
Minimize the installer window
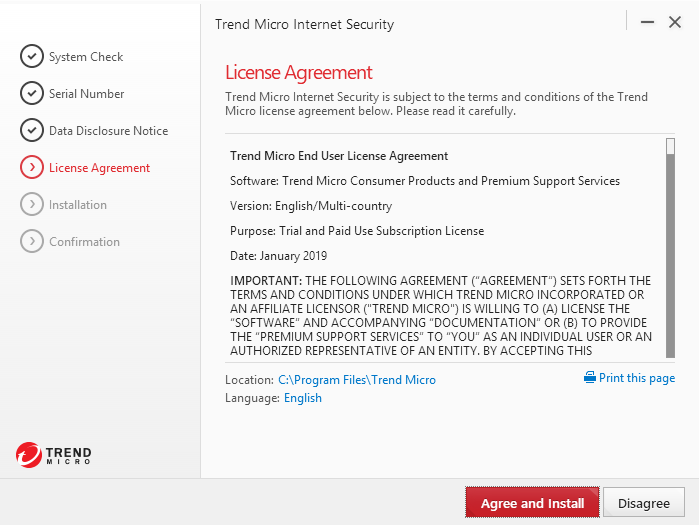pos(647,22)
